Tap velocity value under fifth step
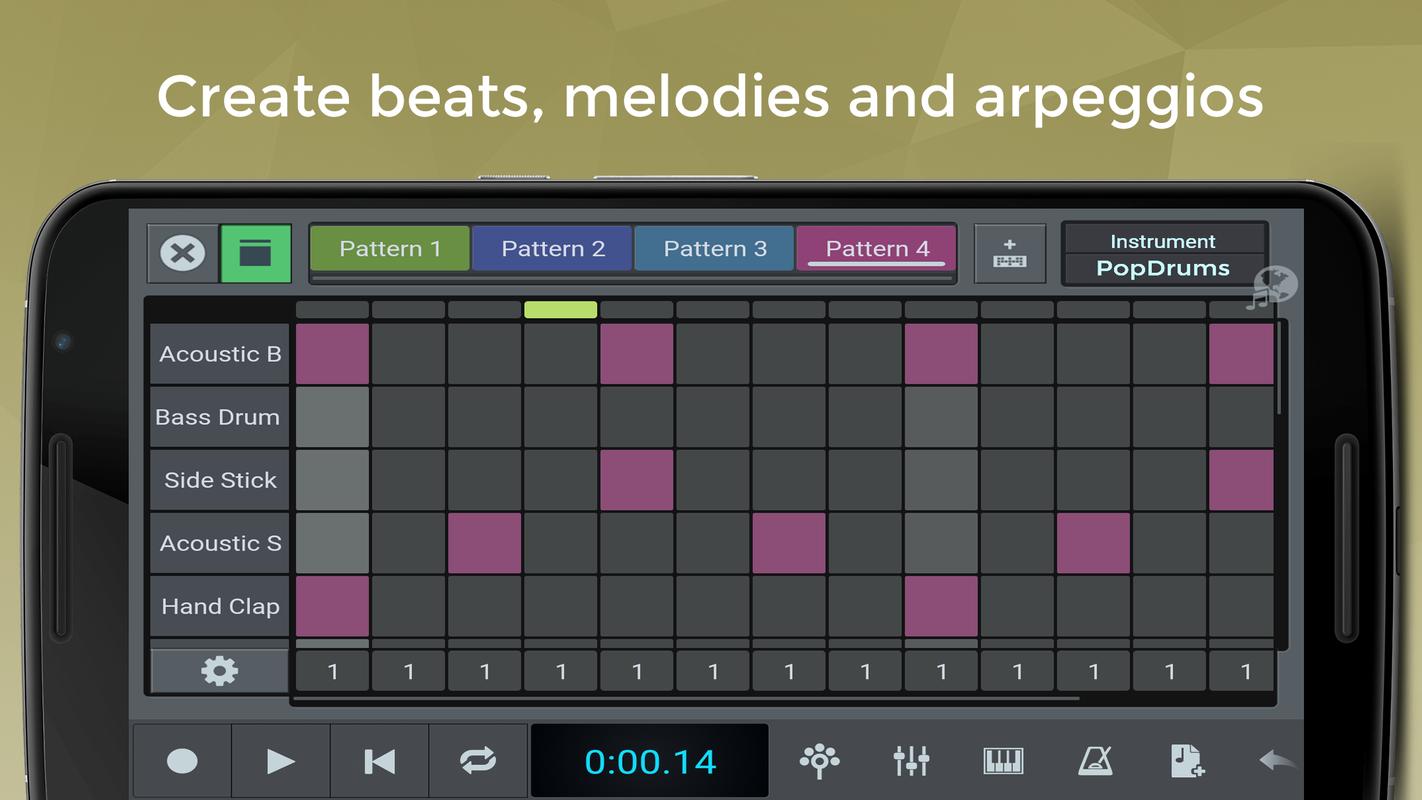The height and width of the screenshot is (800, 1422). 637,672
